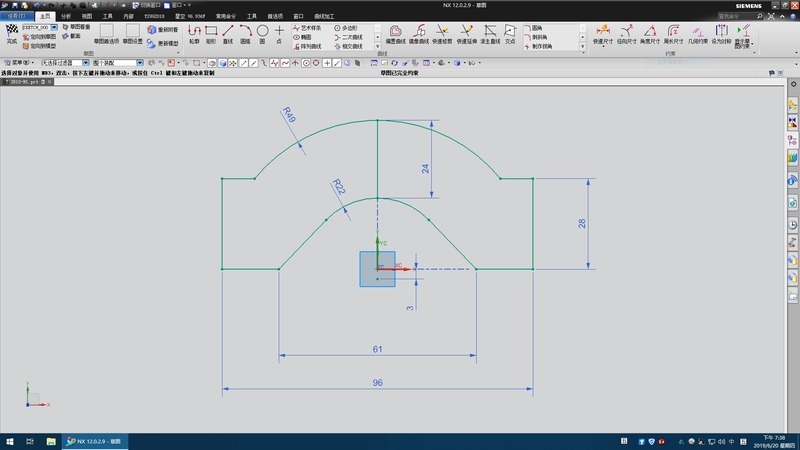This screenshot has height=450, width=800.
Task: Open the 菜单 (Menu) dropdown
Action: [22, 62]
